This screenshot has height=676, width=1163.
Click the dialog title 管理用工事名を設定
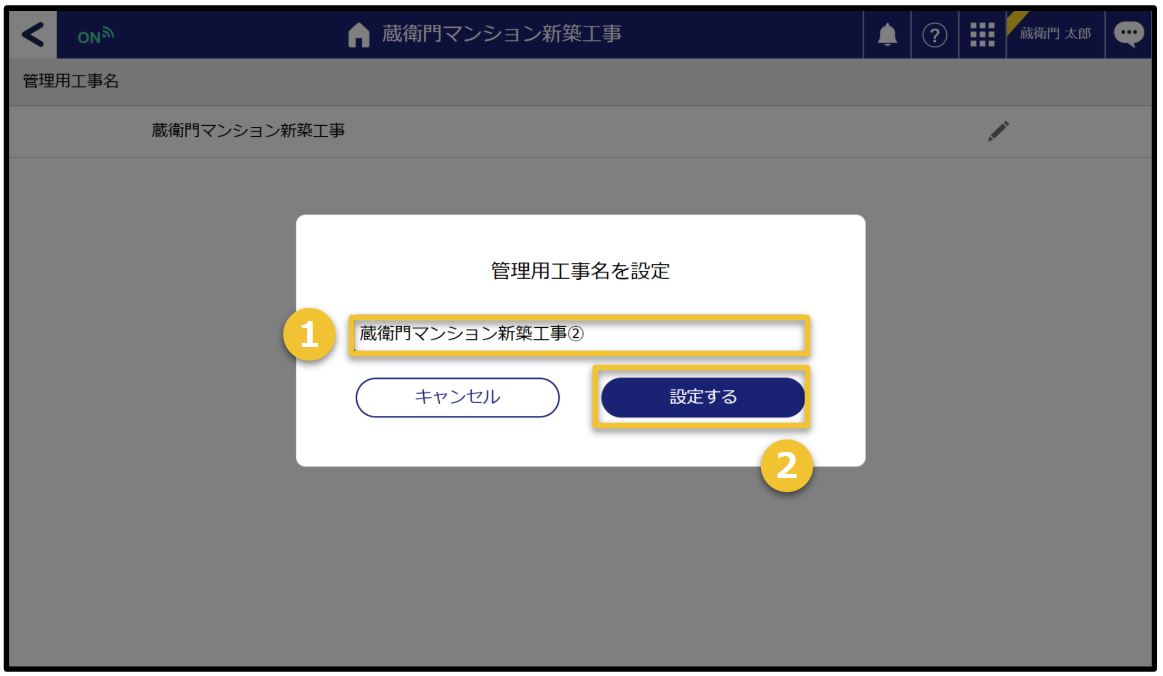[580, 271]
